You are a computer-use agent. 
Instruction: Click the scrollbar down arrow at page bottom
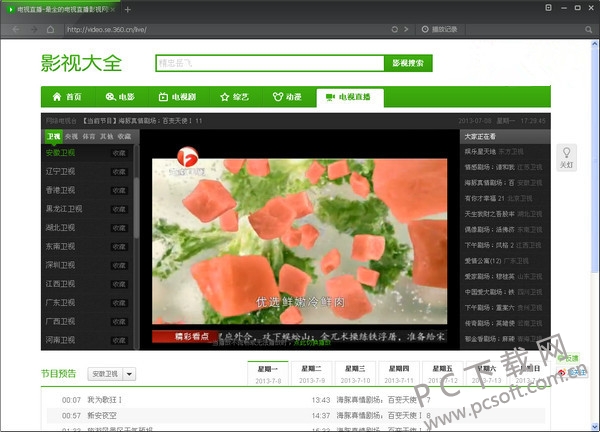coord(595,426)
